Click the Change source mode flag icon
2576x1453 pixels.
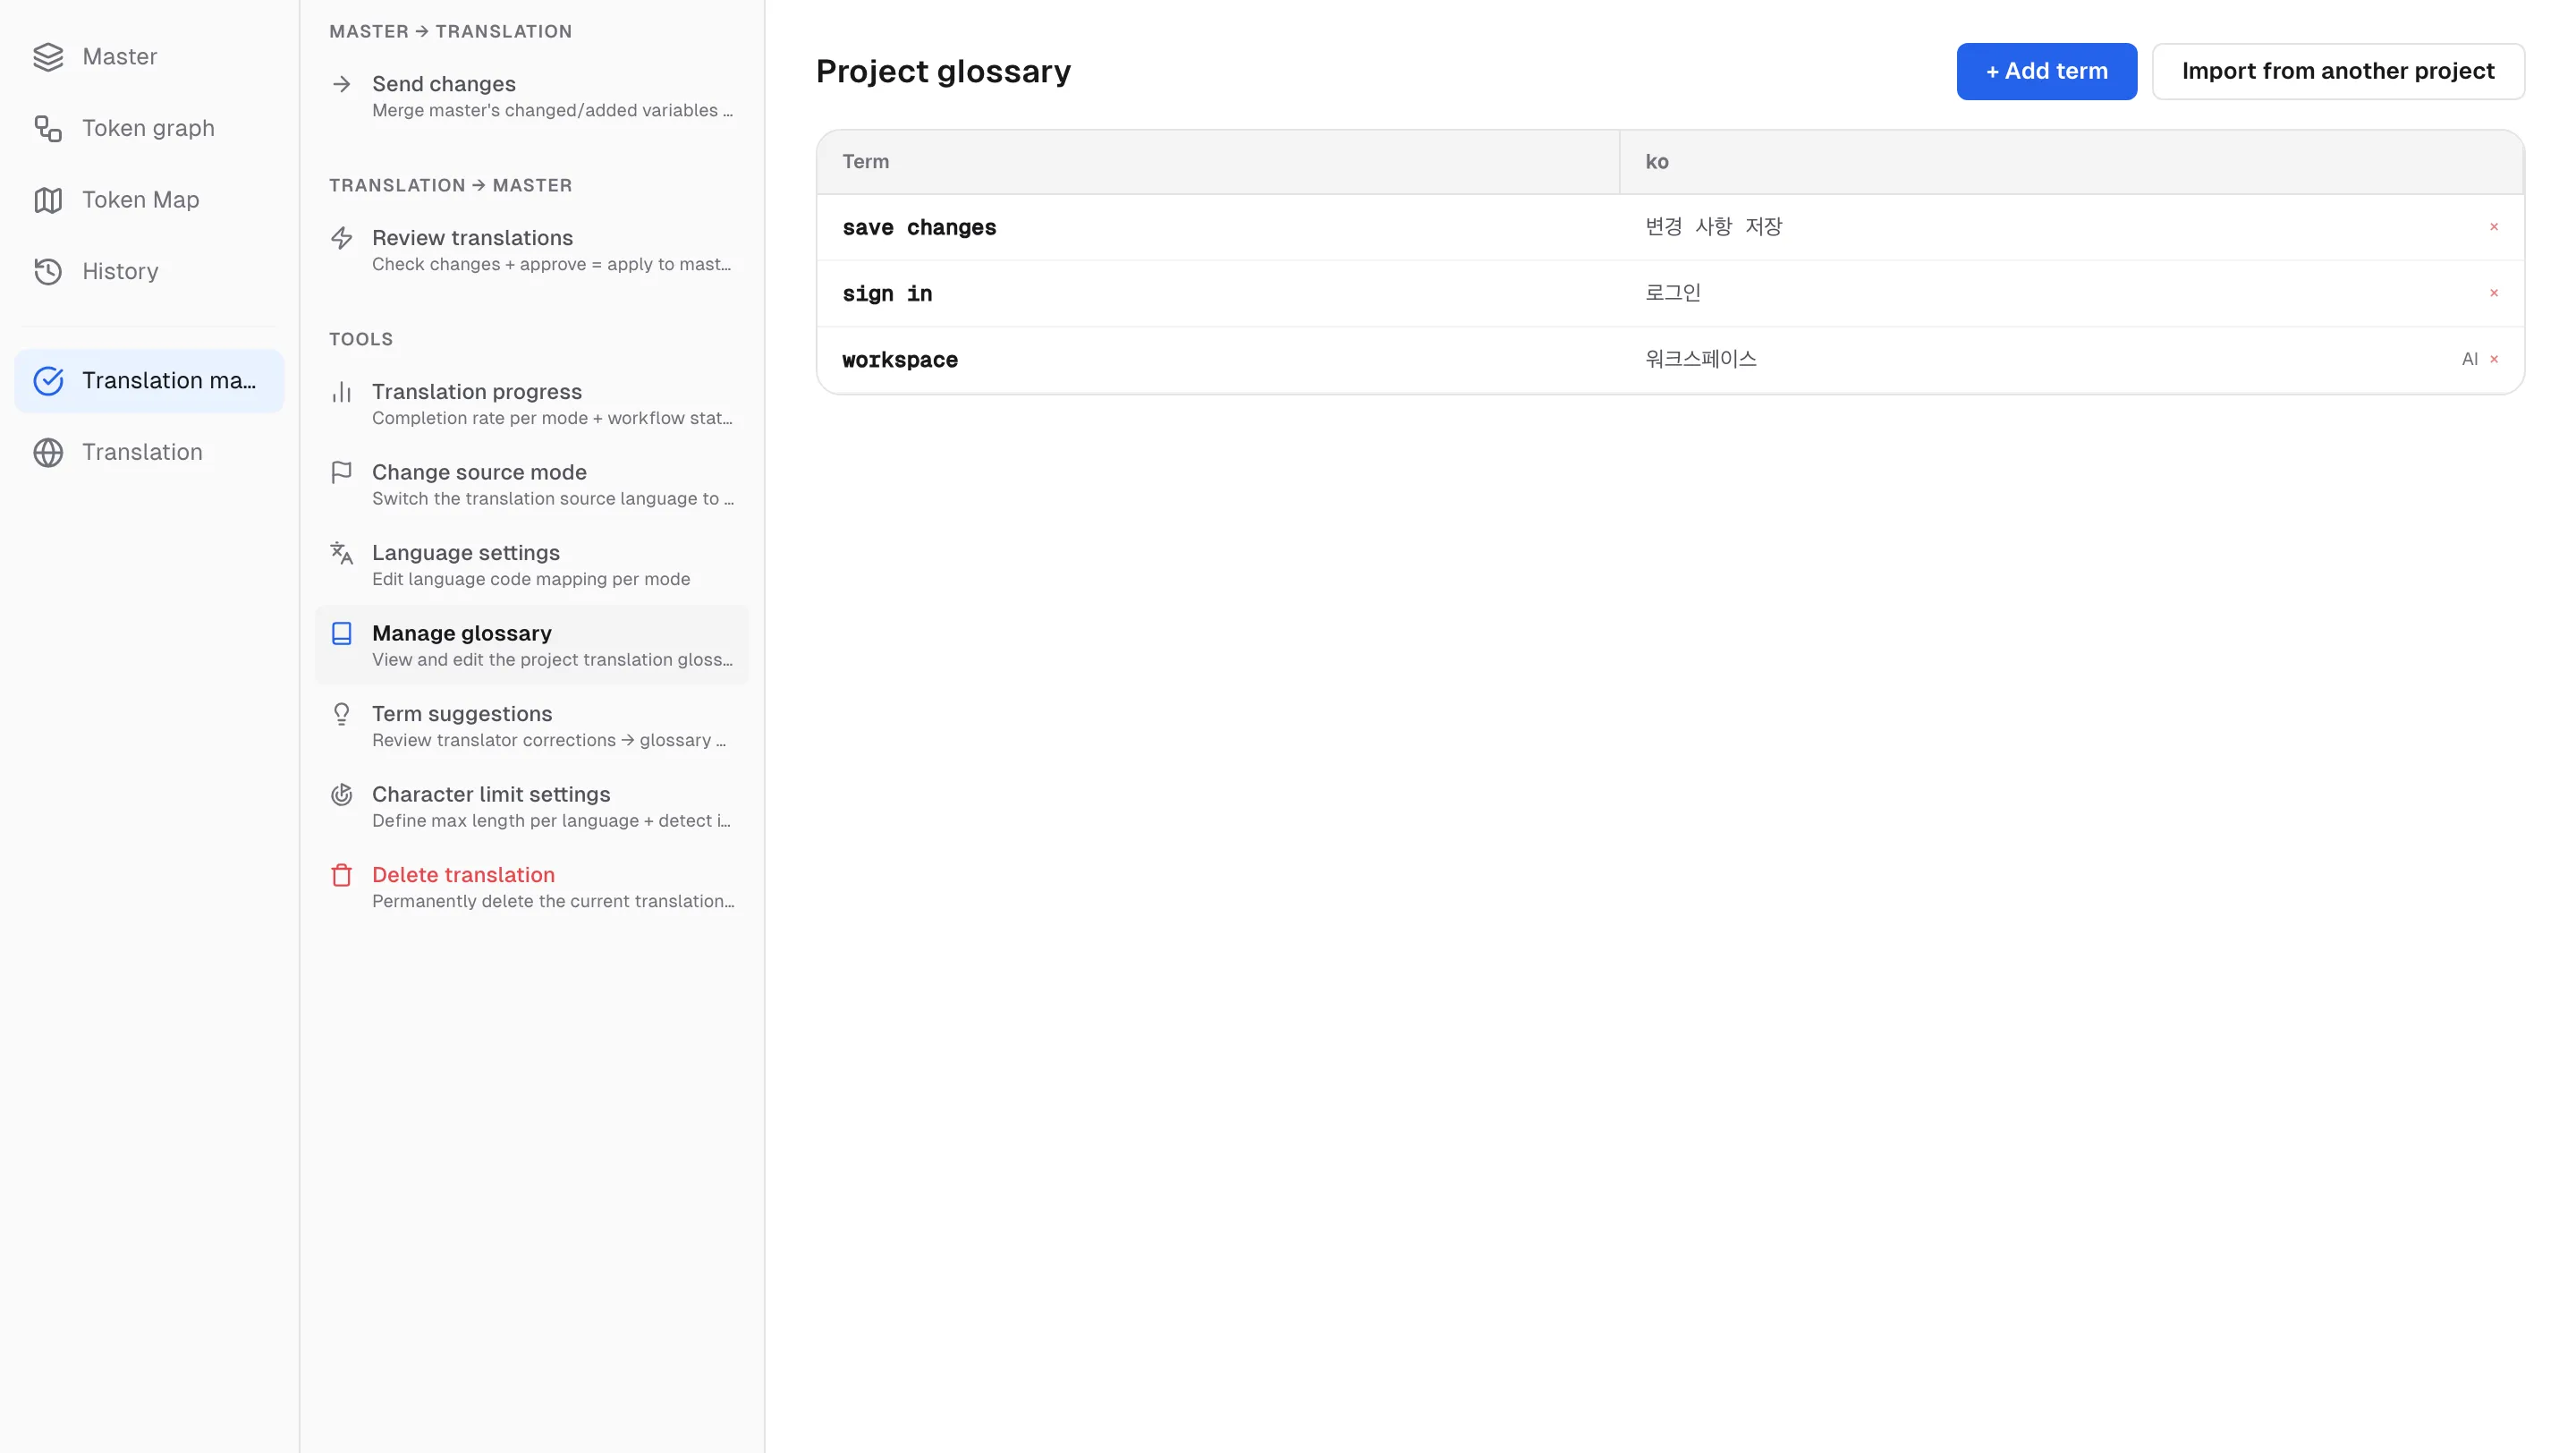[x=342, y=472]
